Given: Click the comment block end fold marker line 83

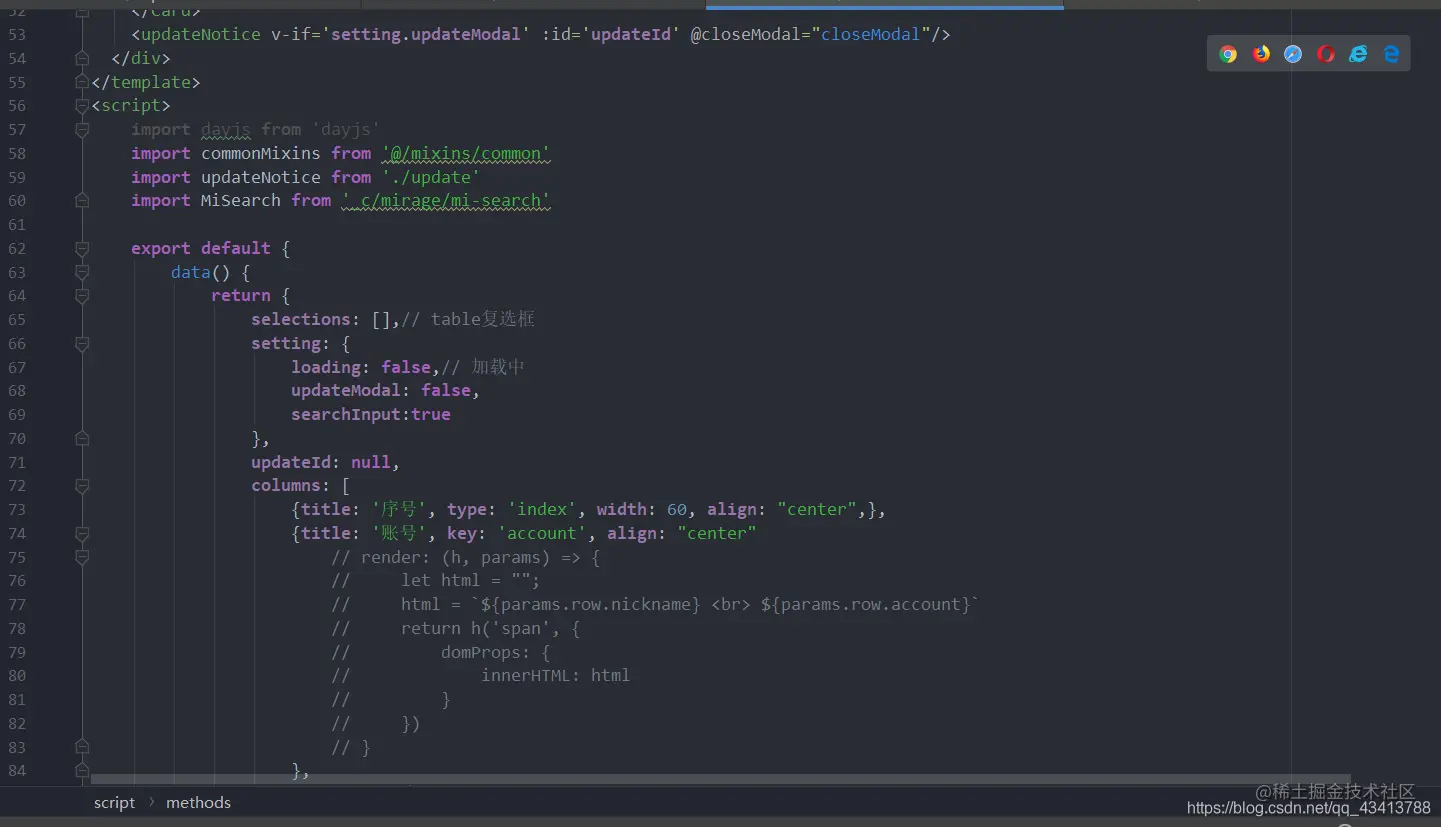Looking at the screenshot, I should click(82, 747).
